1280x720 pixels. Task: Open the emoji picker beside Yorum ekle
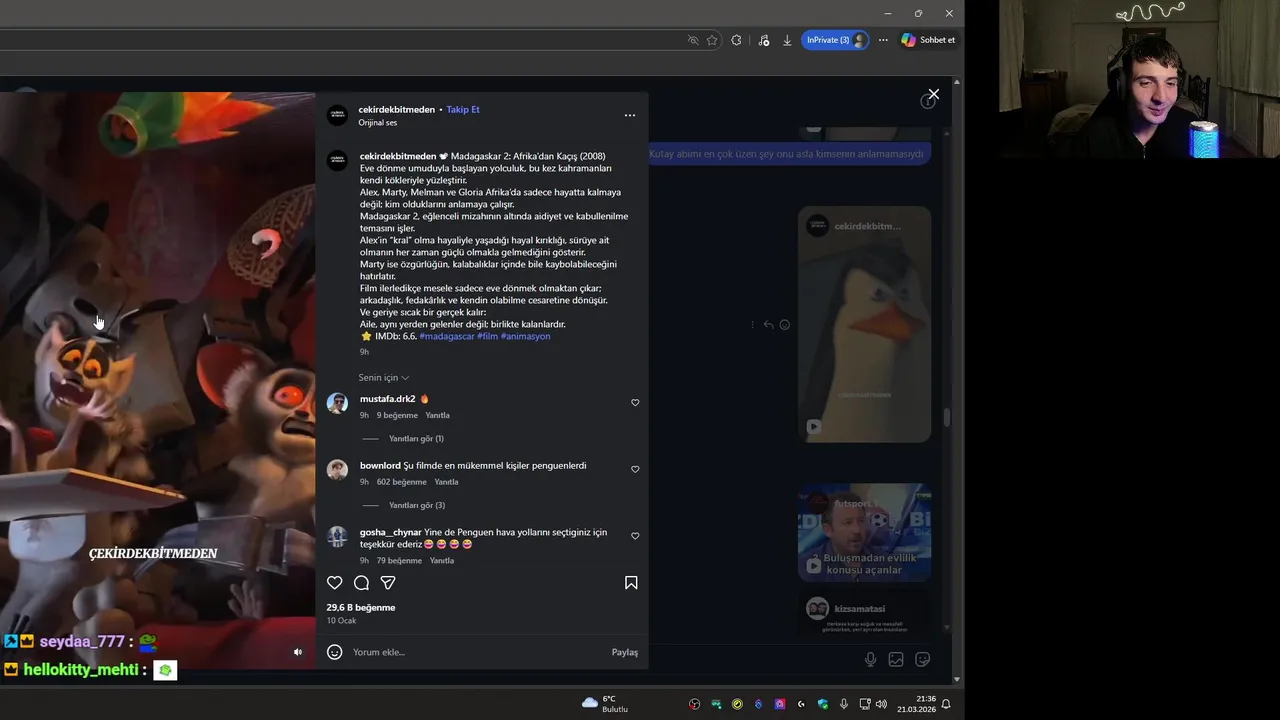[x=335, y=652]
